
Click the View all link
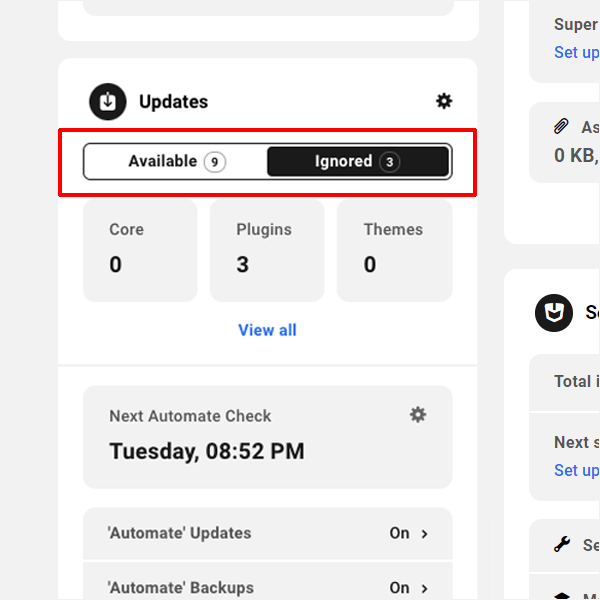(x=267, y=330)
